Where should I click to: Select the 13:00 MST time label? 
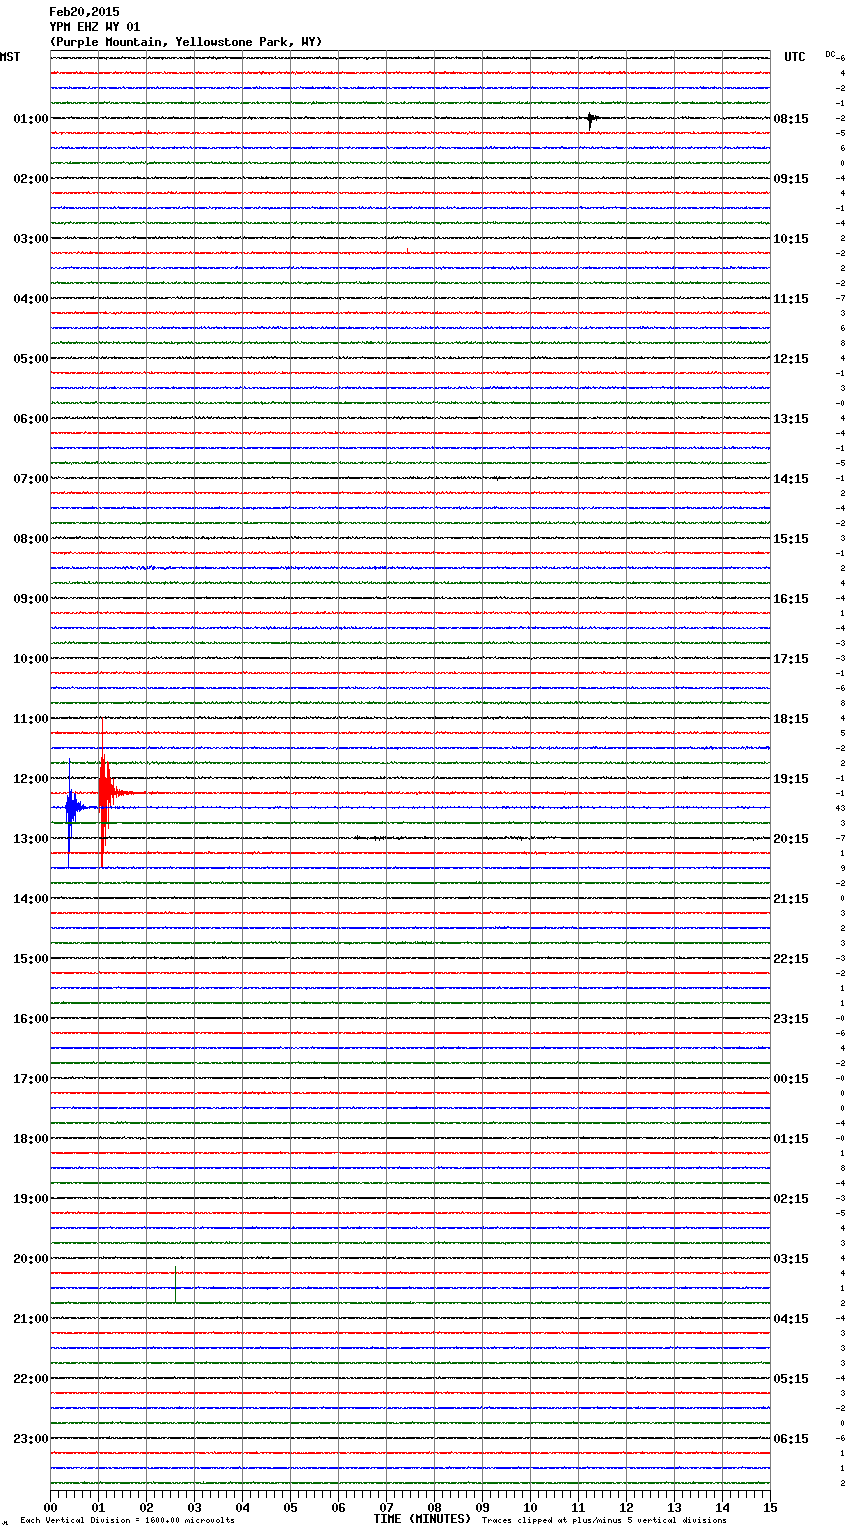point(31,839)
